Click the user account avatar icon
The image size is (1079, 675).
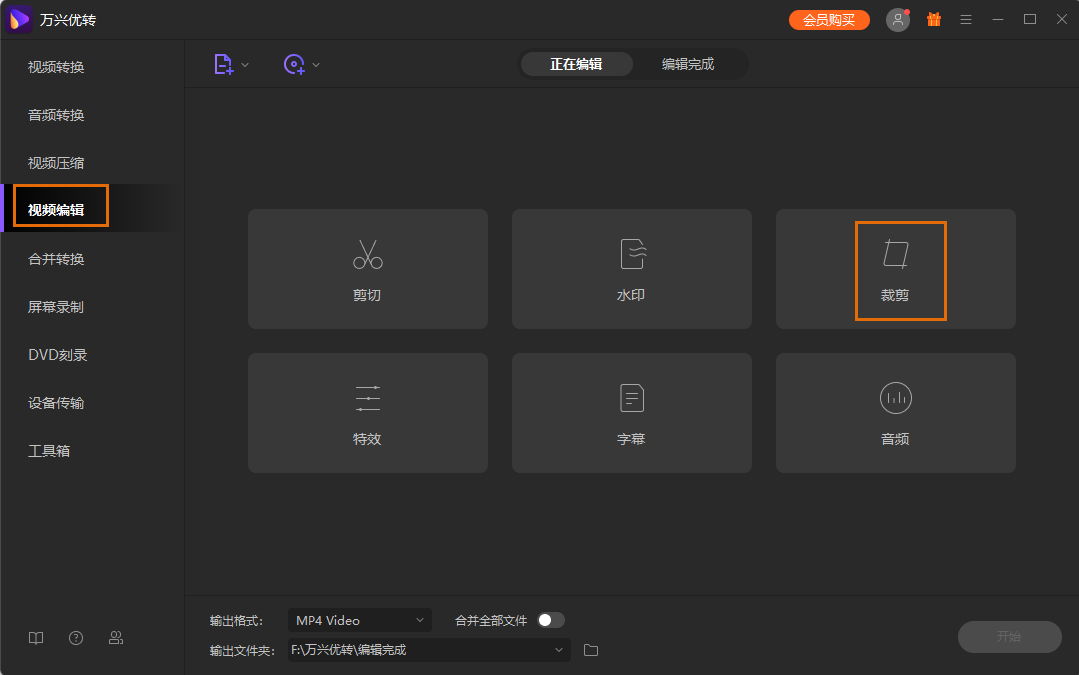pos(897,19)
